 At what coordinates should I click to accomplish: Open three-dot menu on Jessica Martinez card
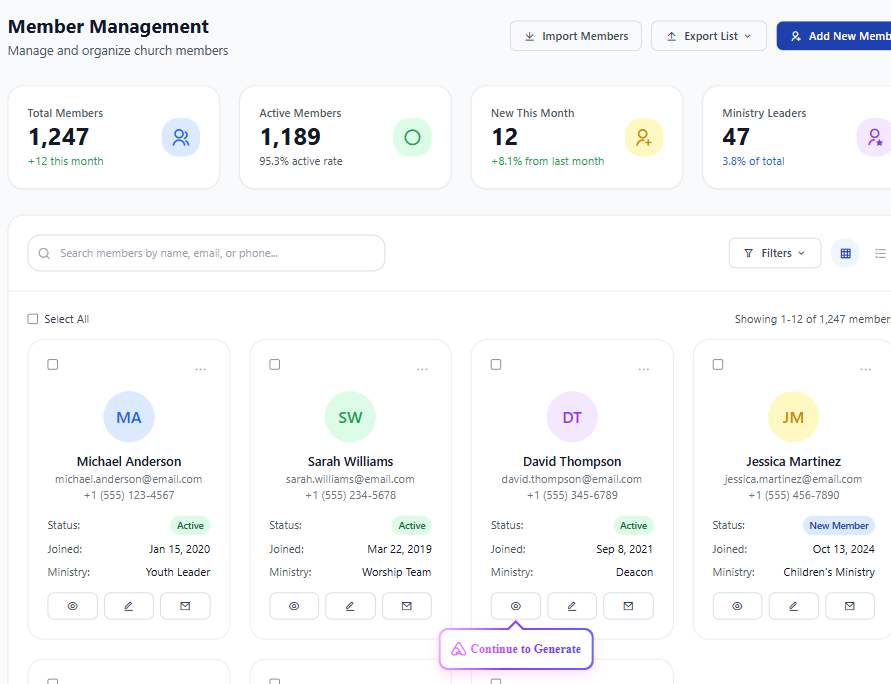(x=865, y=369)
